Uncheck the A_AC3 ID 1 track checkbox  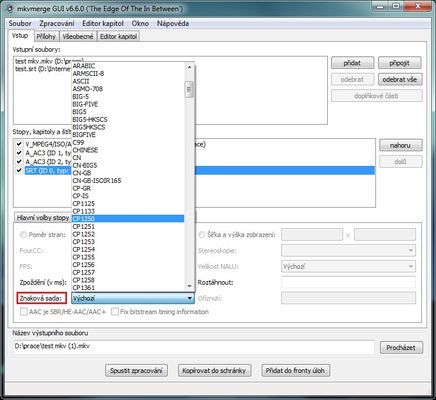coord(19,153)
